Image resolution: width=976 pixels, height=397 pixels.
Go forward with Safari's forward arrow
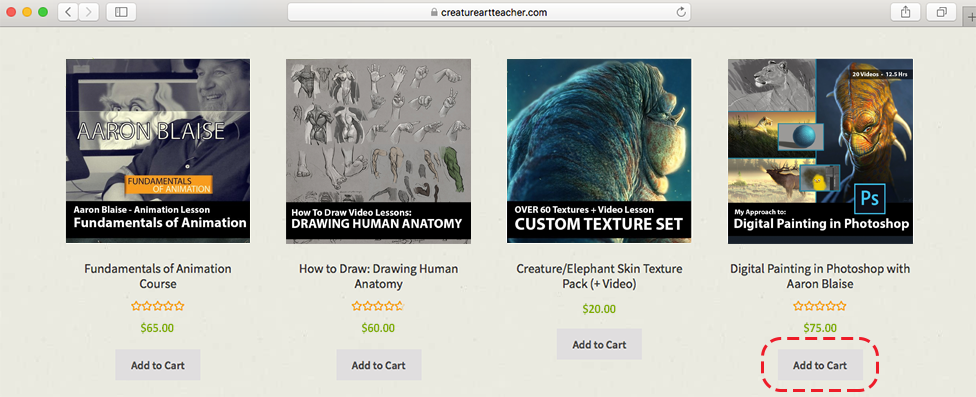(x=88, y=12)
